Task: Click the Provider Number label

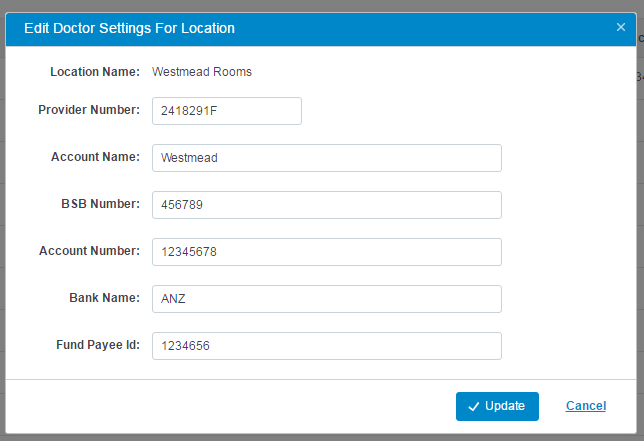Action: pos(89,110)
